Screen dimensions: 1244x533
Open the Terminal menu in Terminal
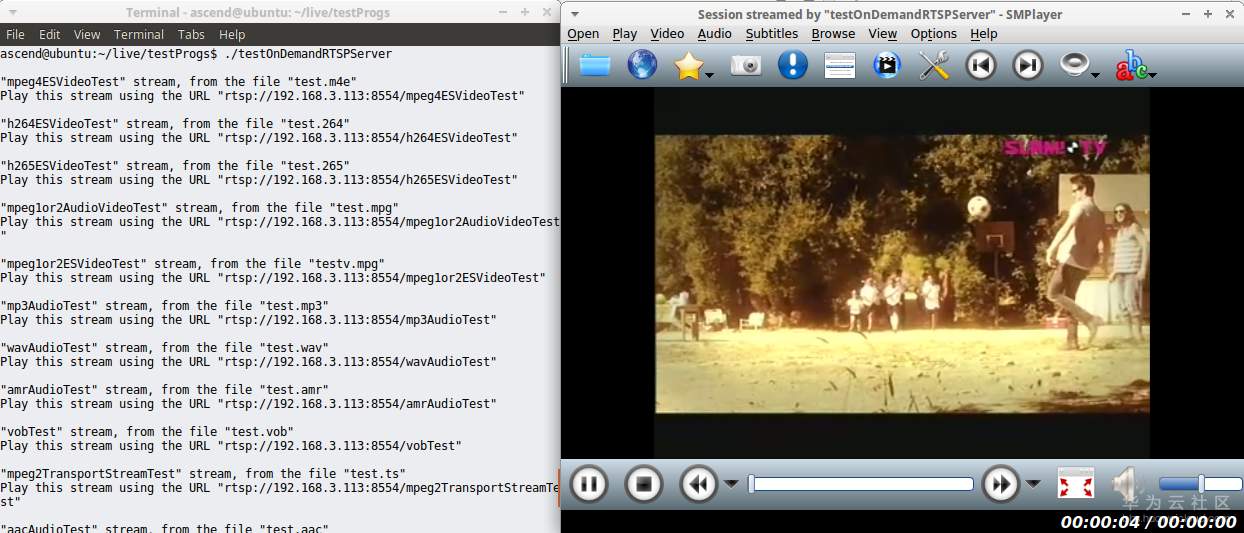(139, 34)
